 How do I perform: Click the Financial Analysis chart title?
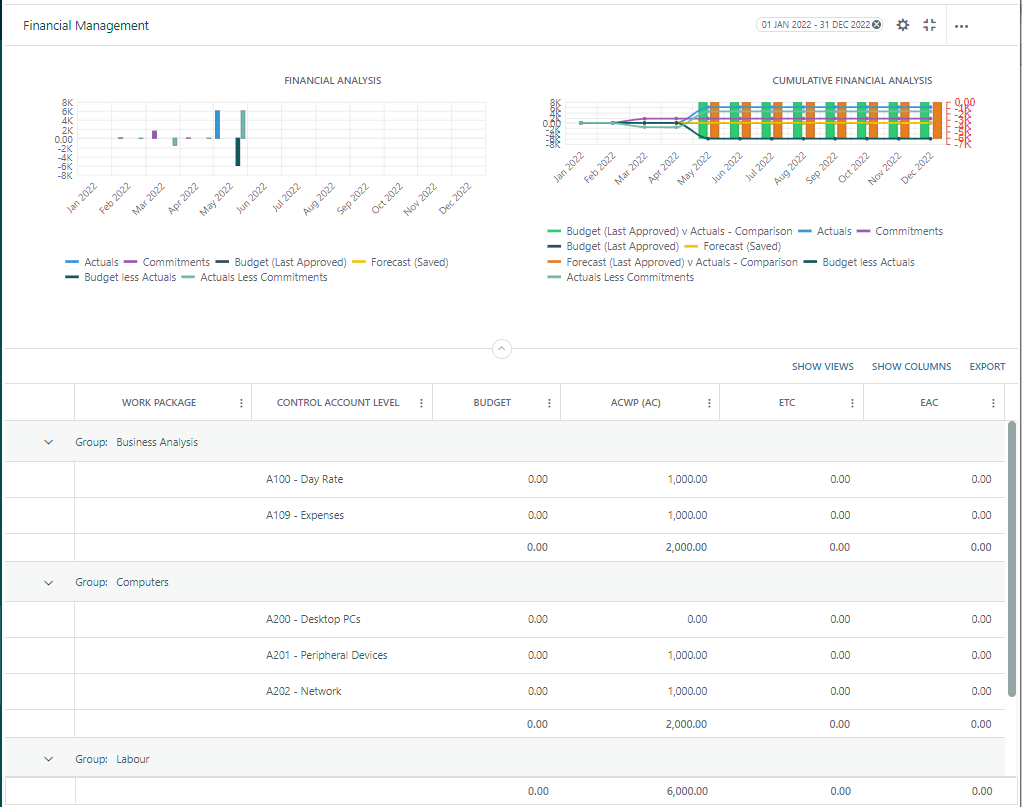pyautogui.click(x=332, y=80)
